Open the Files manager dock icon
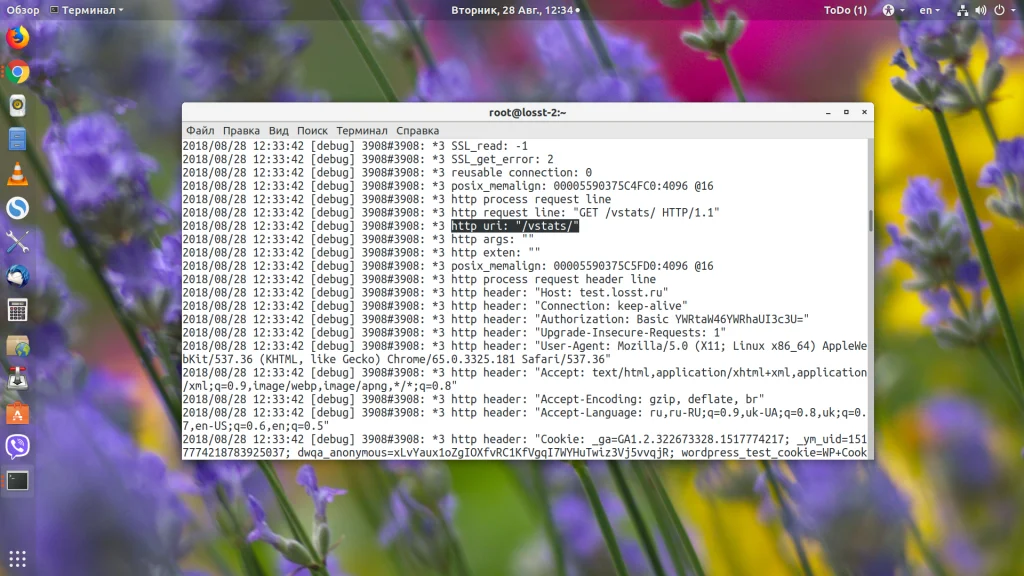 18,140
